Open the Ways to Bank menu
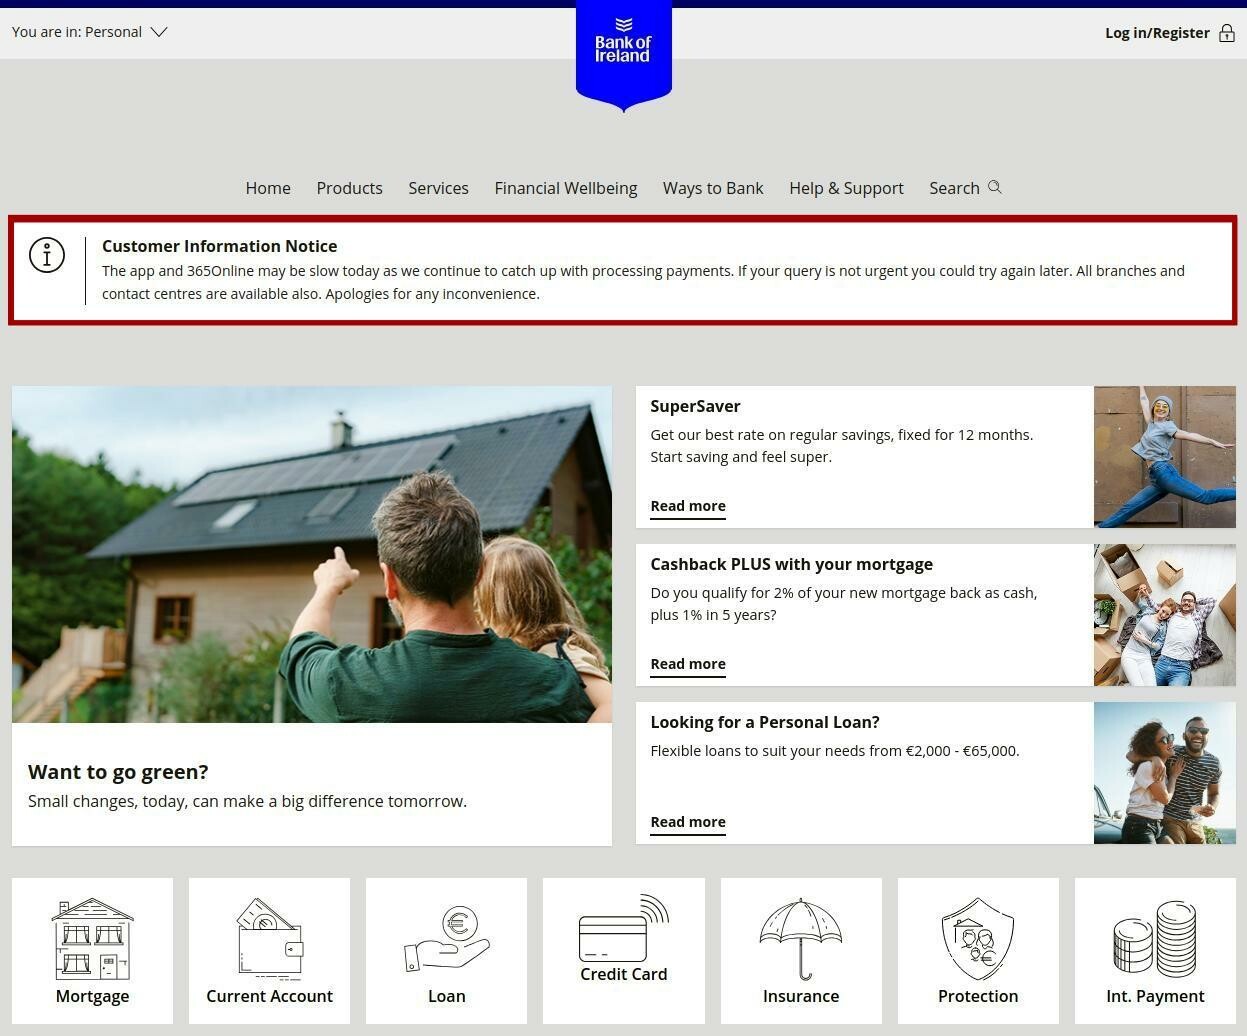Viewport: 1247px width, 1036px height. pos(713,188)
